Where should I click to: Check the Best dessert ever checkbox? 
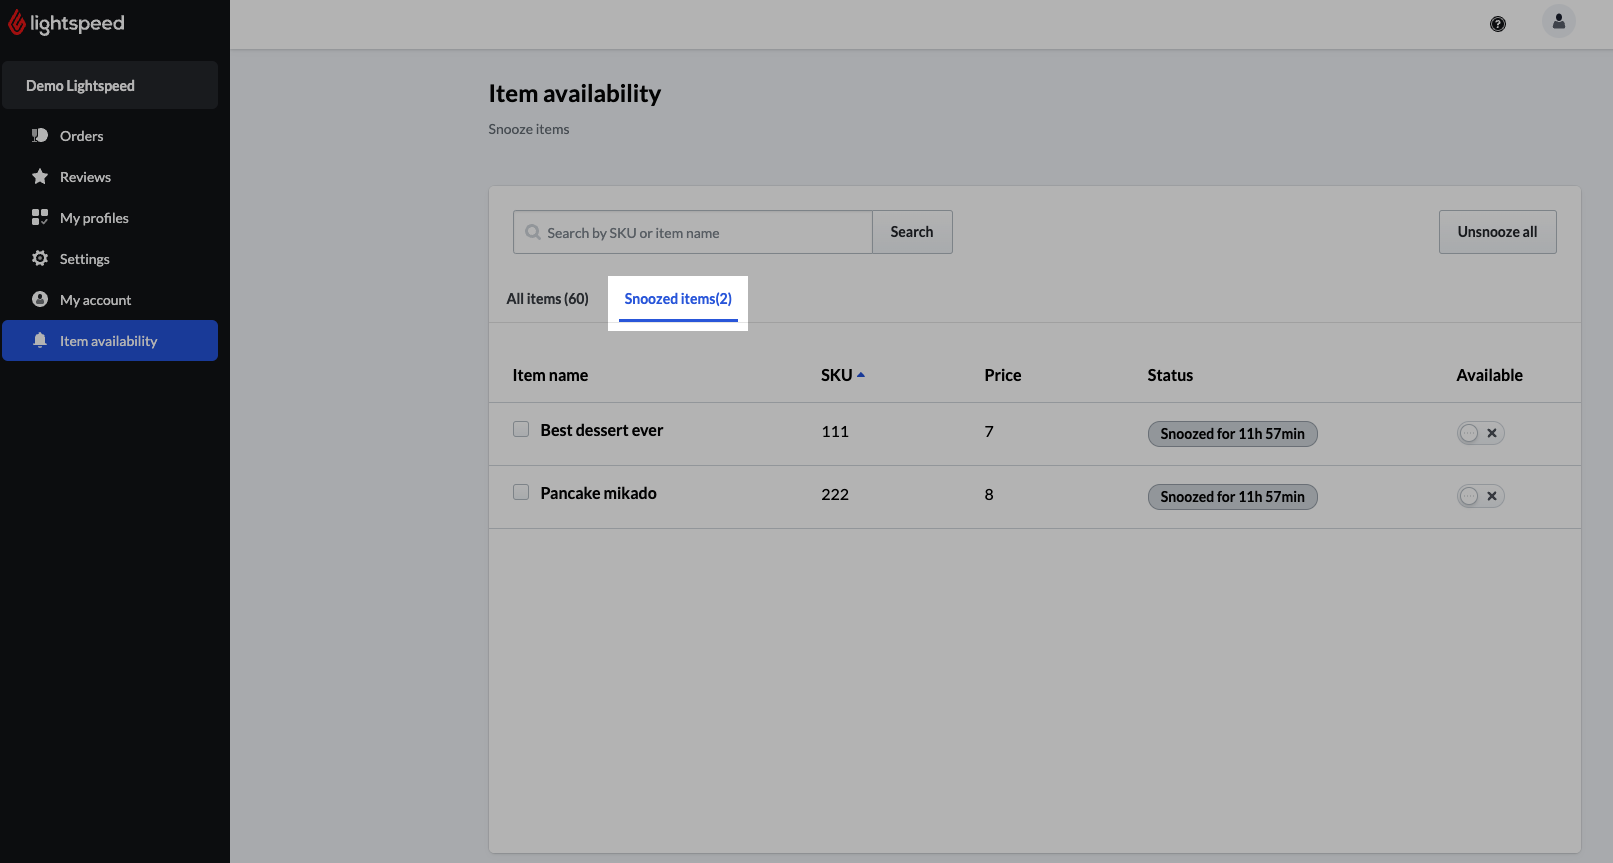[x=521, y=430]
